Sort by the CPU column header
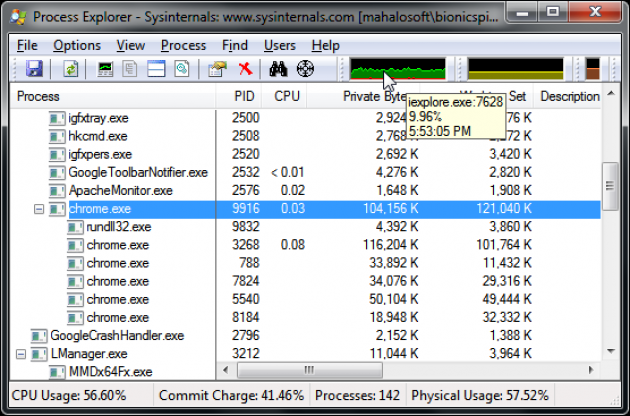Viewport: 630px width, 416px height. point(284,96)
